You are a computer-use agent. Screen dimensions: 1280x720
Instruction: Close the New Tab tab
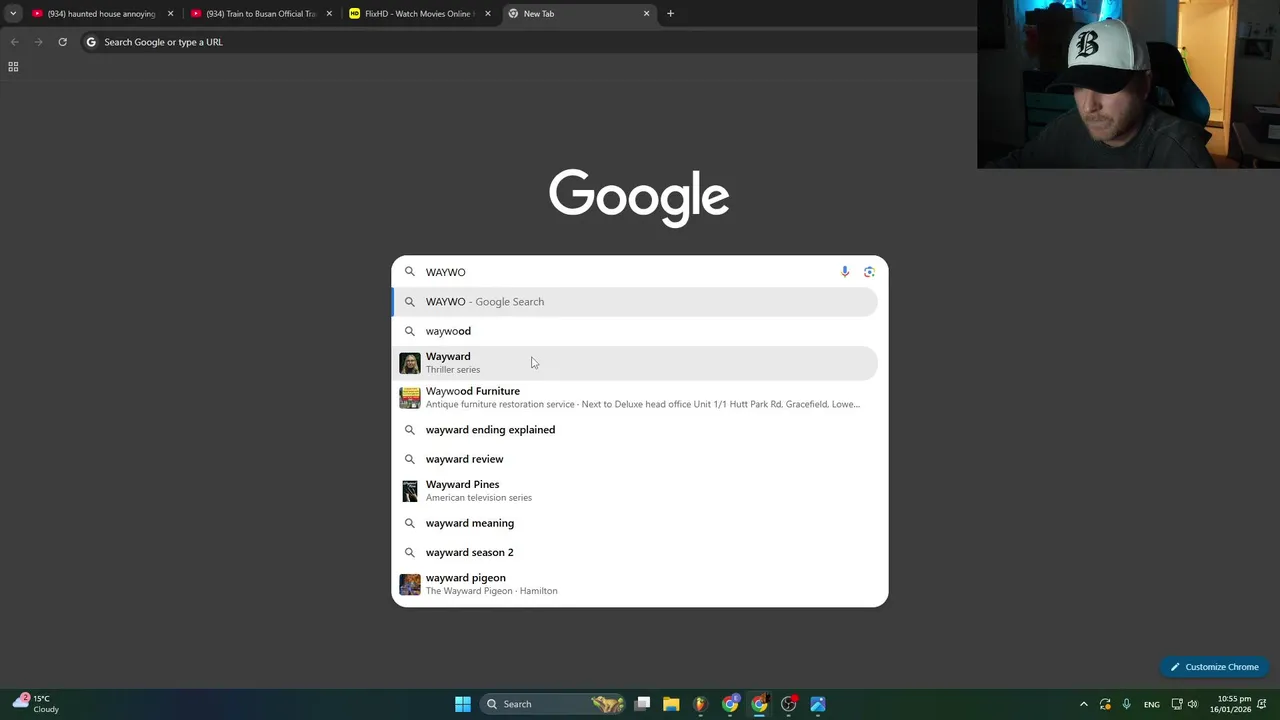point(646,14)
